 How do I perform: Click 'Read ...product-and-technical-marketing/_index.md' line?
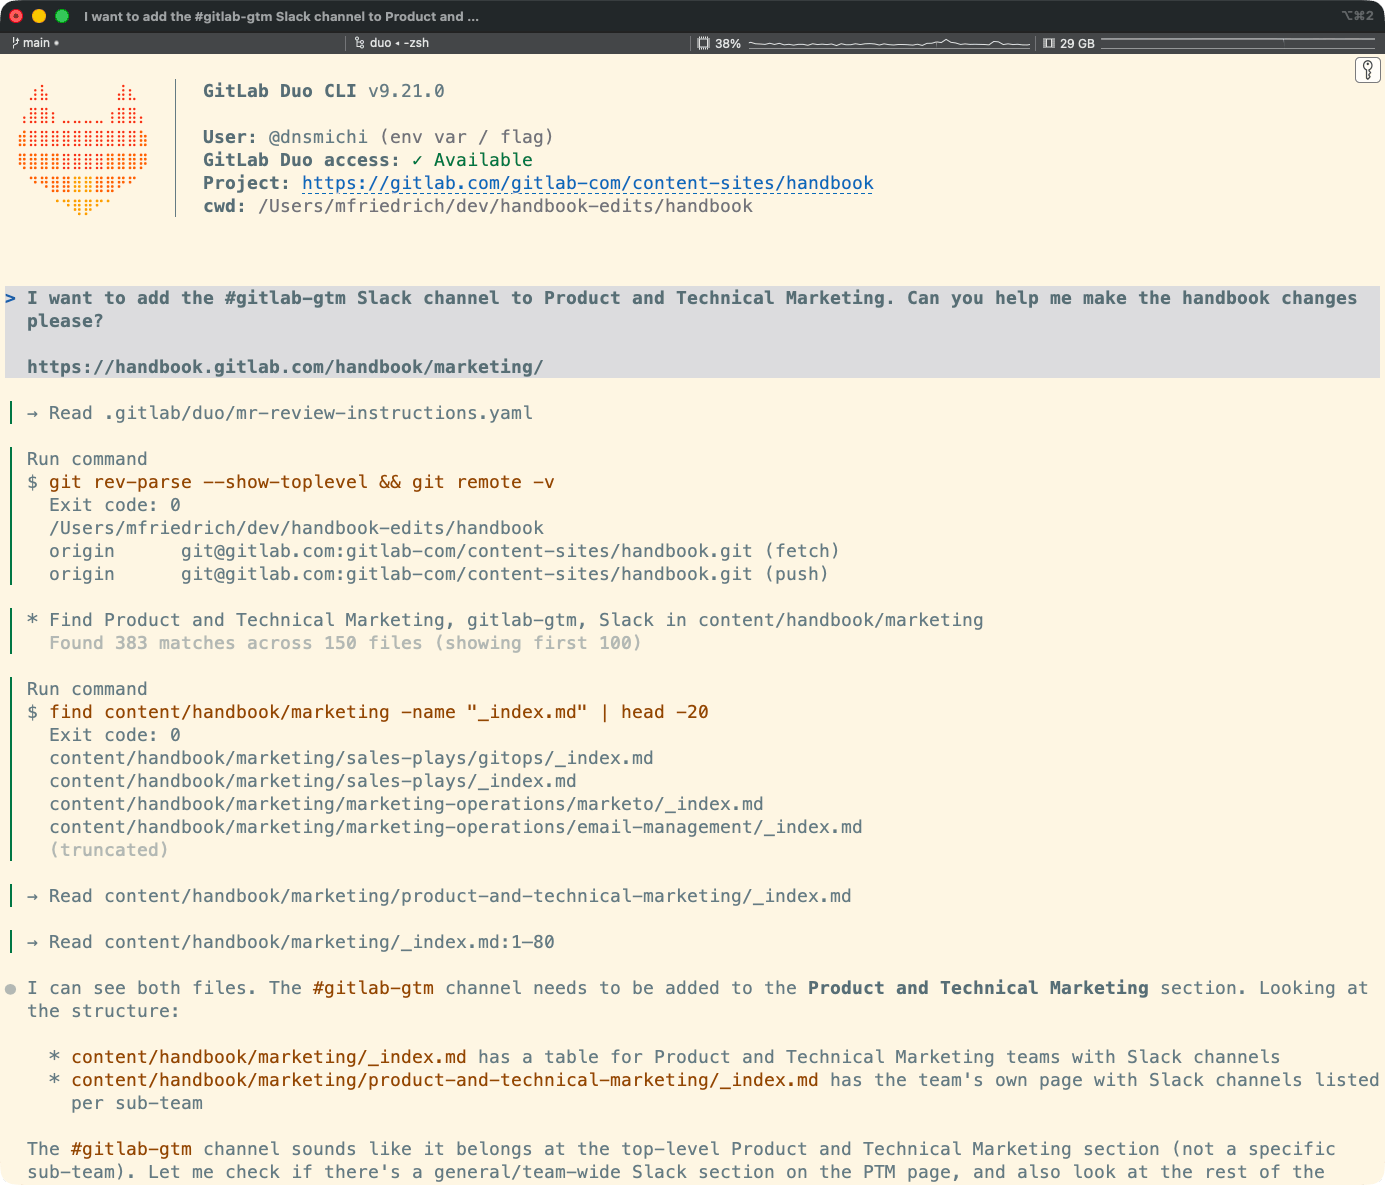tap(439, 896)
